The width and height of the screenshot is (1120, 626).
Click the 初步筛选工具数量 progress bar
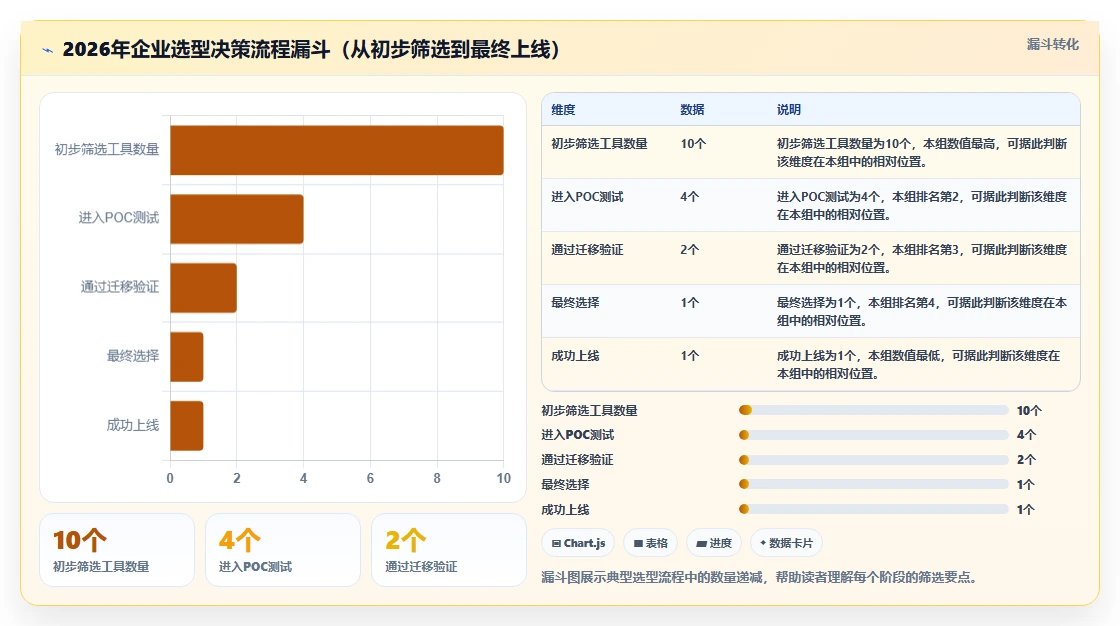[874, 410]
